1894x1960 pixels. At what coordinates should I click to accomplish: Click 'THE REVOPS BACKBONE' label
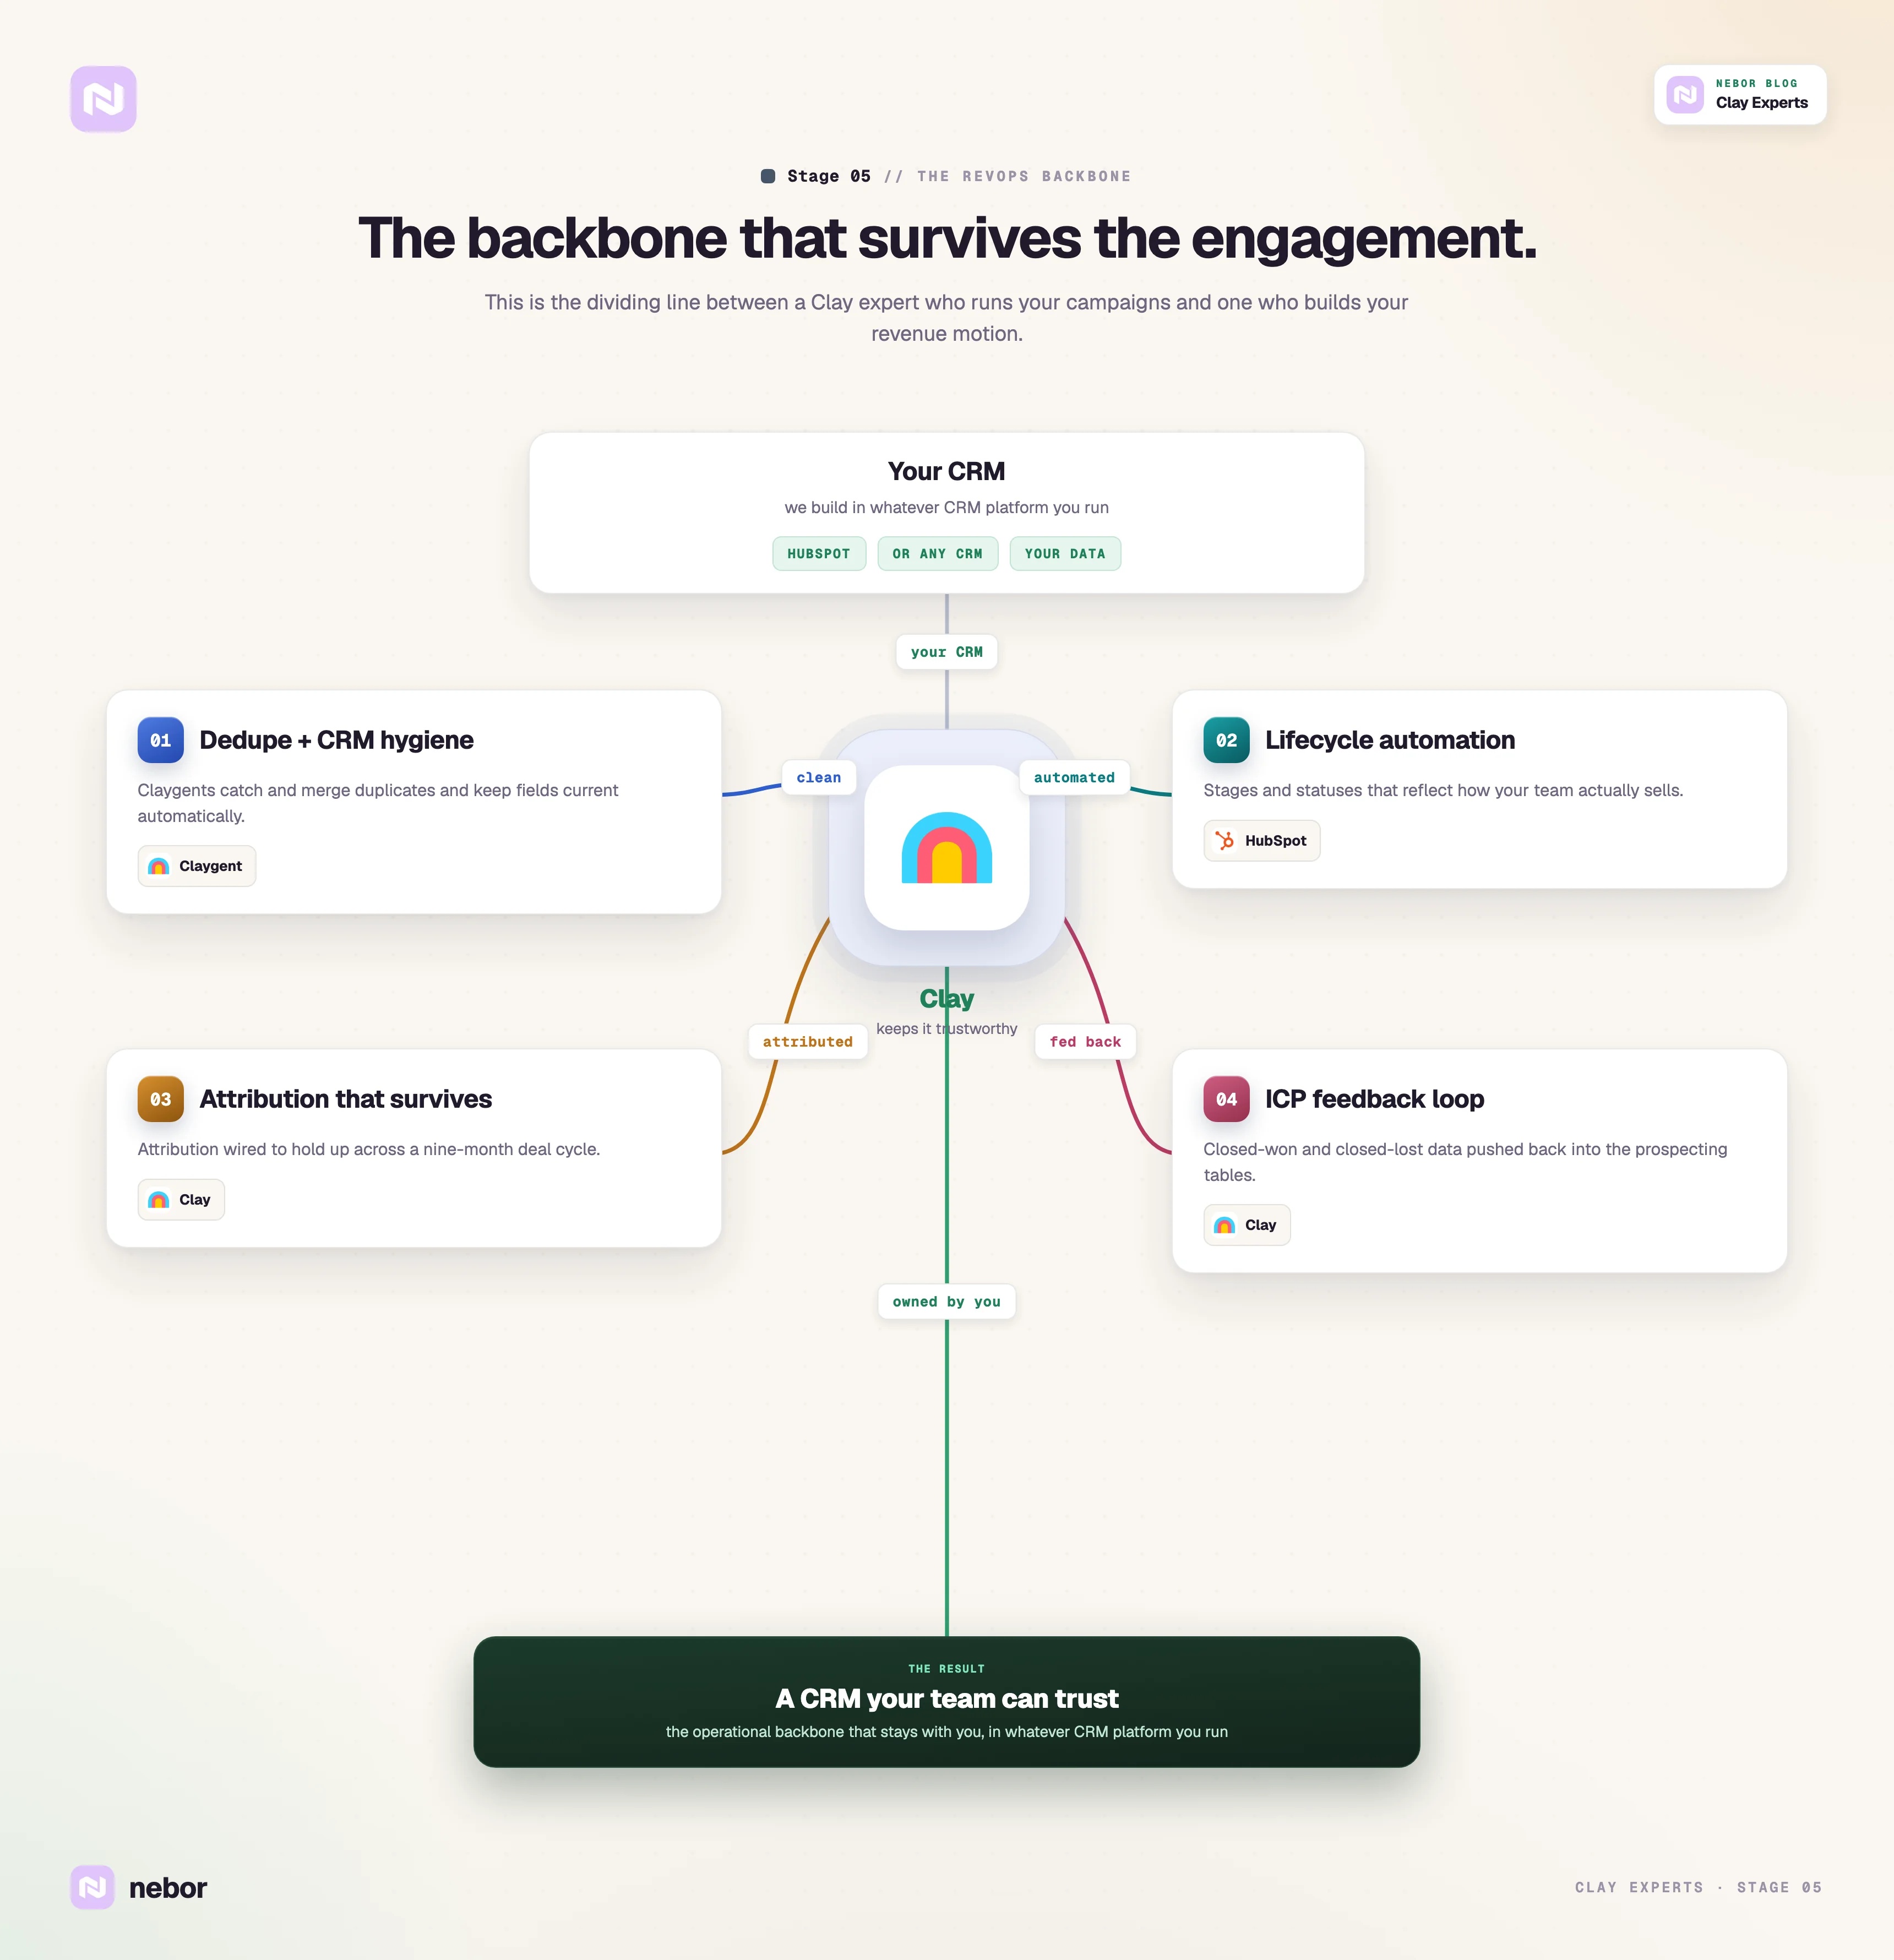click(1024, 176)
